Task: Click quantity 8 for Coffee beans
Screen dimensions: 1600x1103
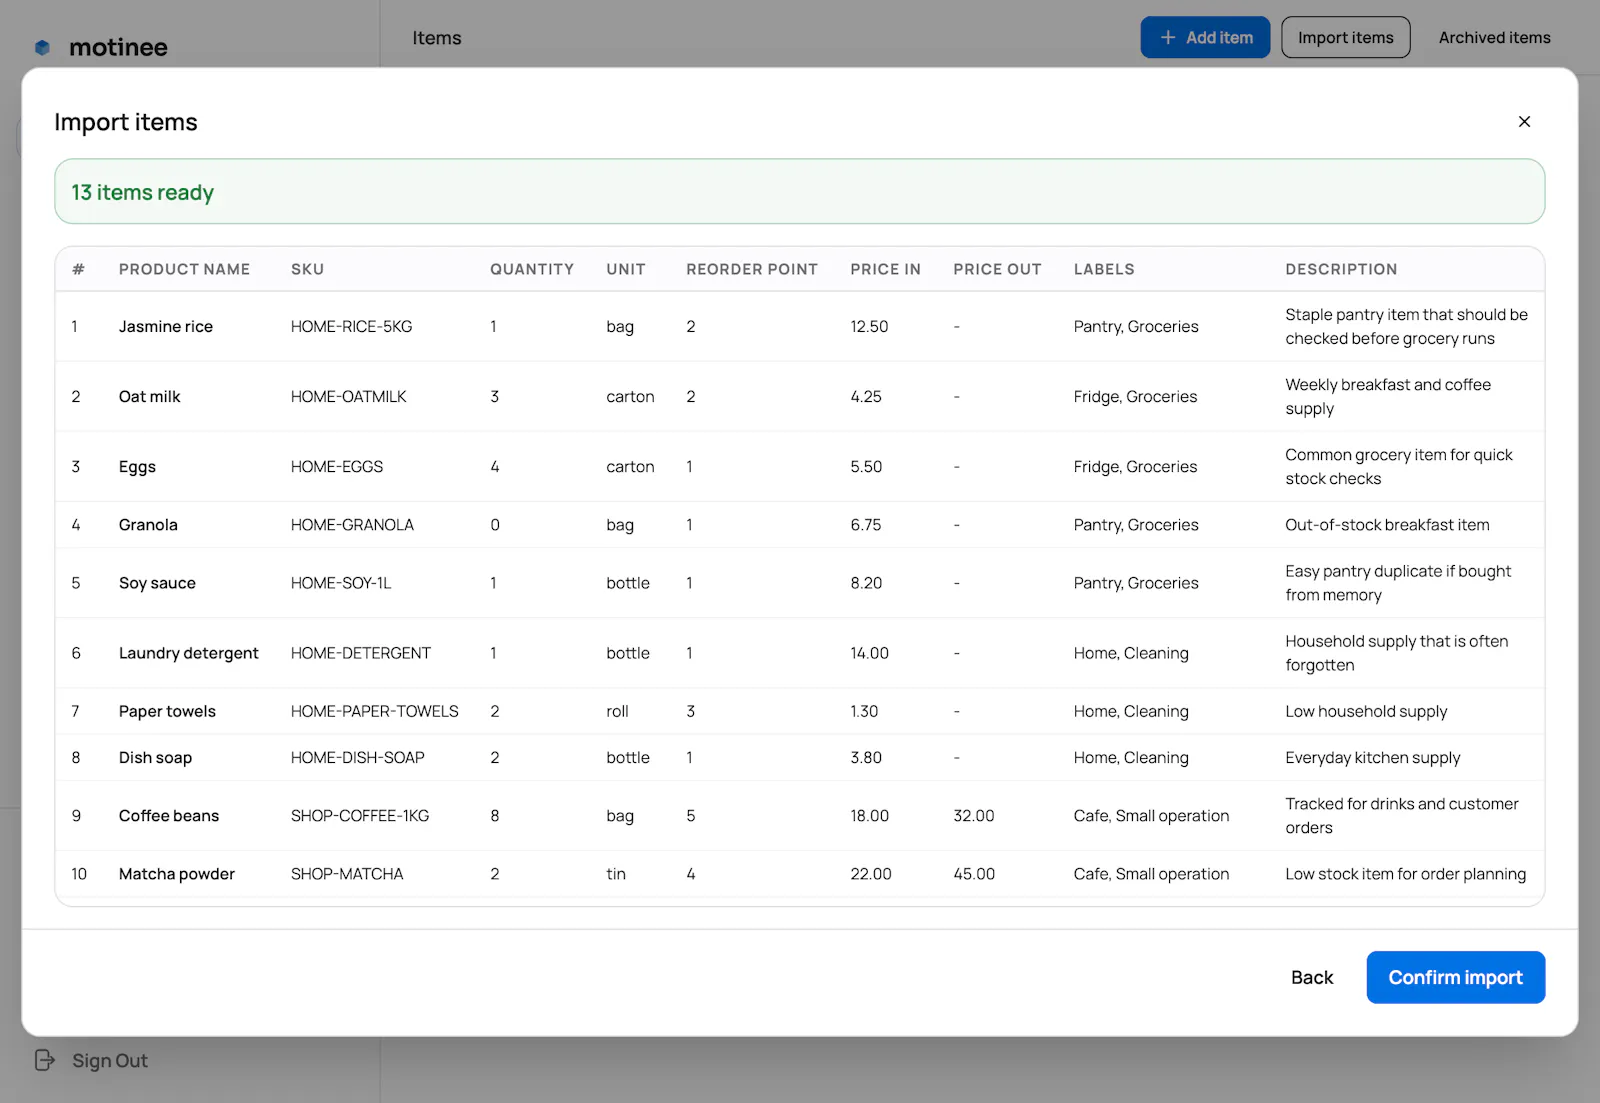Action: [x=494, y=816]
